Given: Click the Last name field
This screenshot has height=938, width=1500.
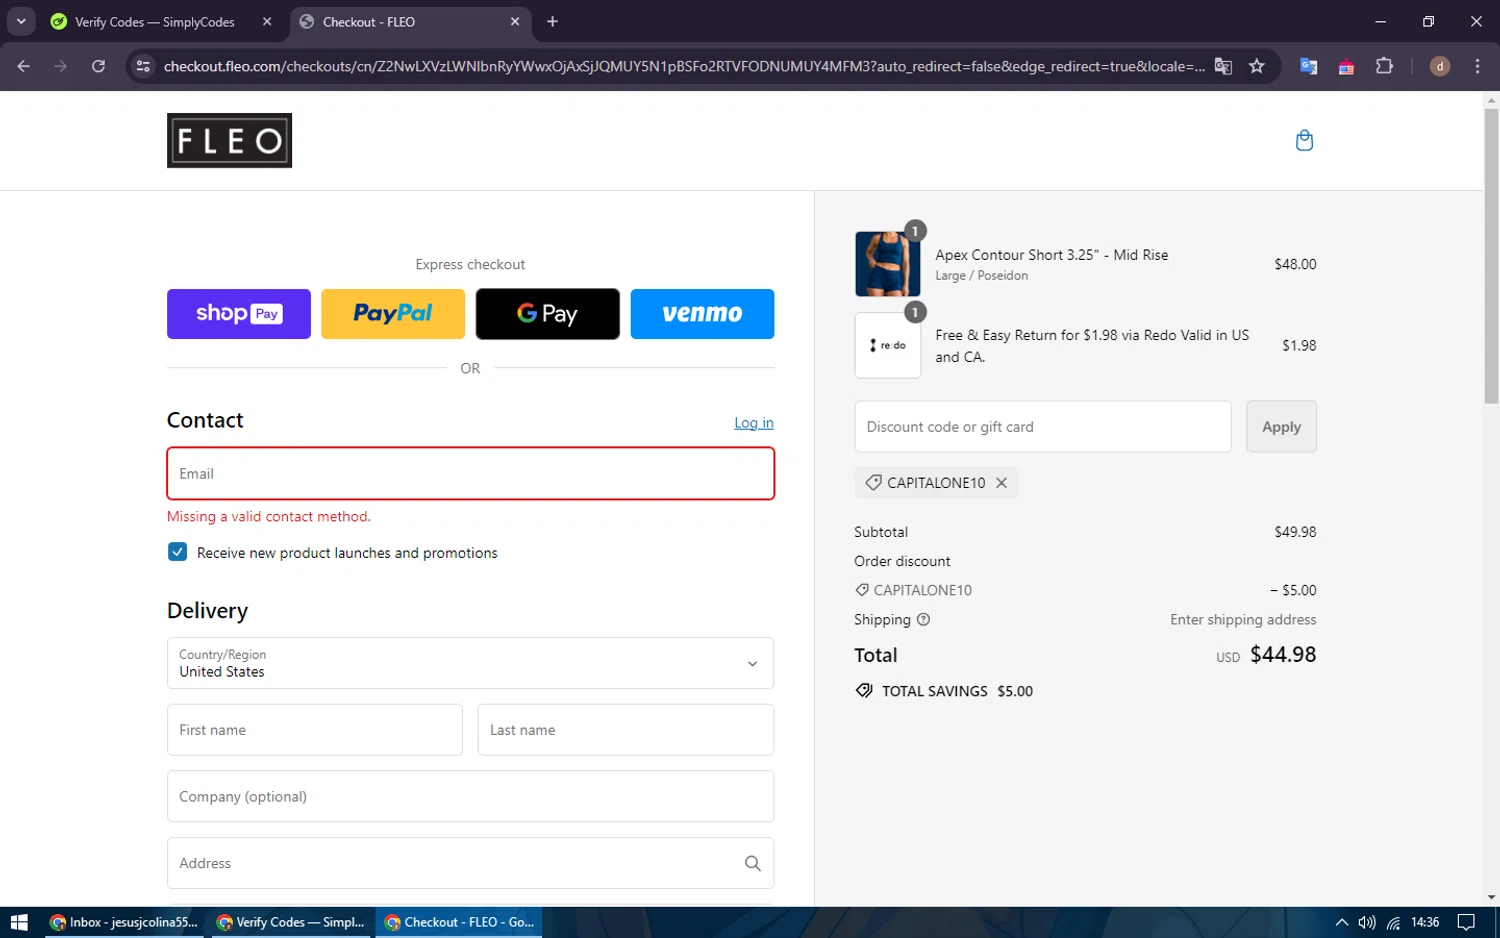Looking at the screenshot, I should pyautogui.click(x=626, y=730).
